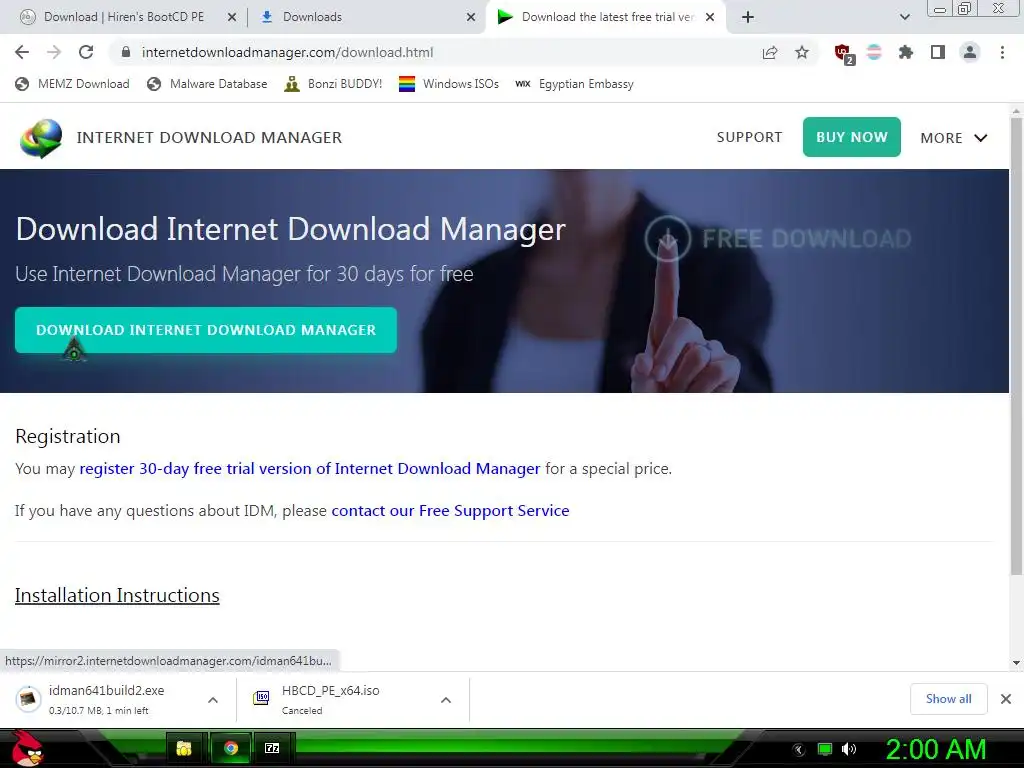
Task: Bookmark this page with the star icon
Action: (x=802, y=52)
